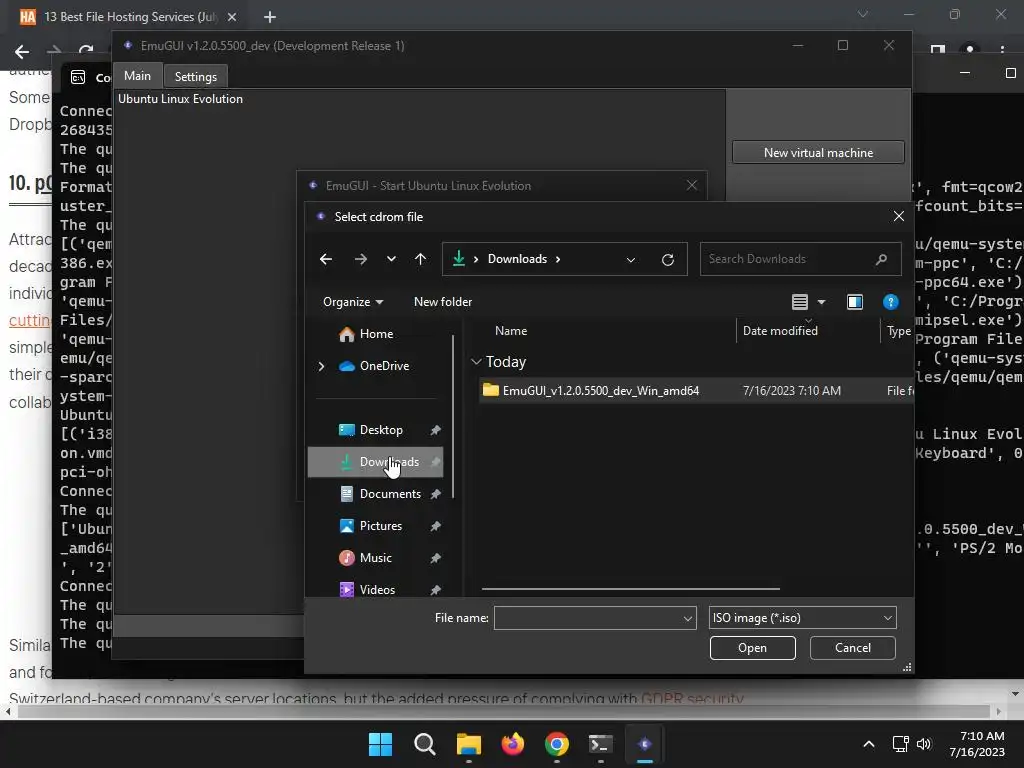
Task: Open Videos quick access folder
Action: click(x=377, y=590)
